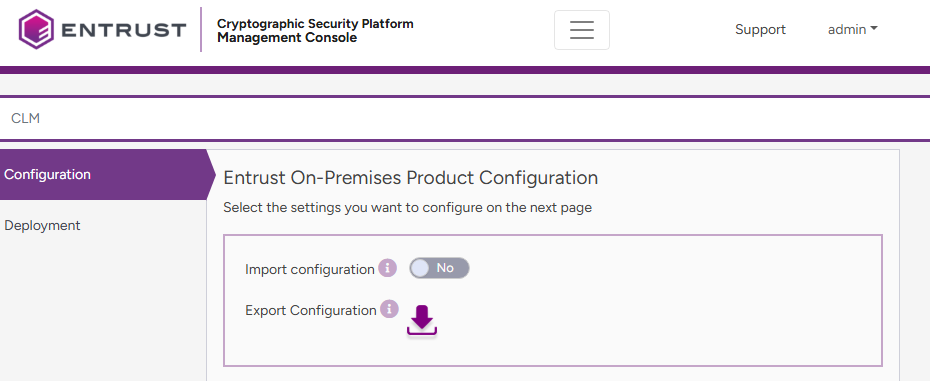The width and height of the screenshot is (930, 381).
Task: Click the 'No' label on the import switch
Action: pyautogui.click(x=445, y=268)
